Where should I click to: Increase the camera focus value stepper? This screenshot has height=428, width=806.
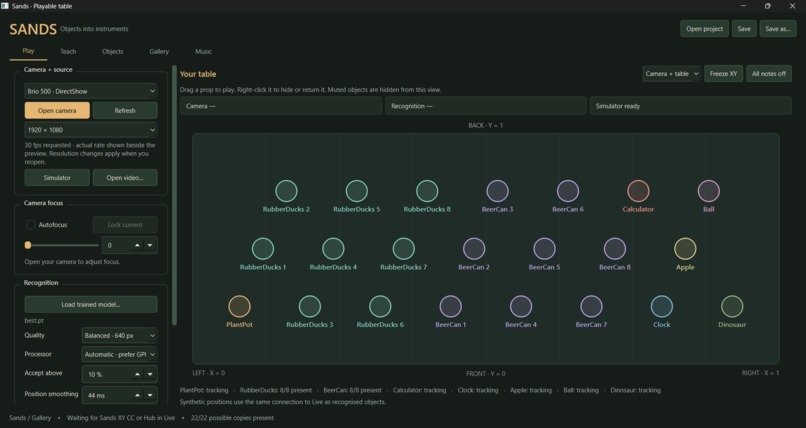pos(137,246)
